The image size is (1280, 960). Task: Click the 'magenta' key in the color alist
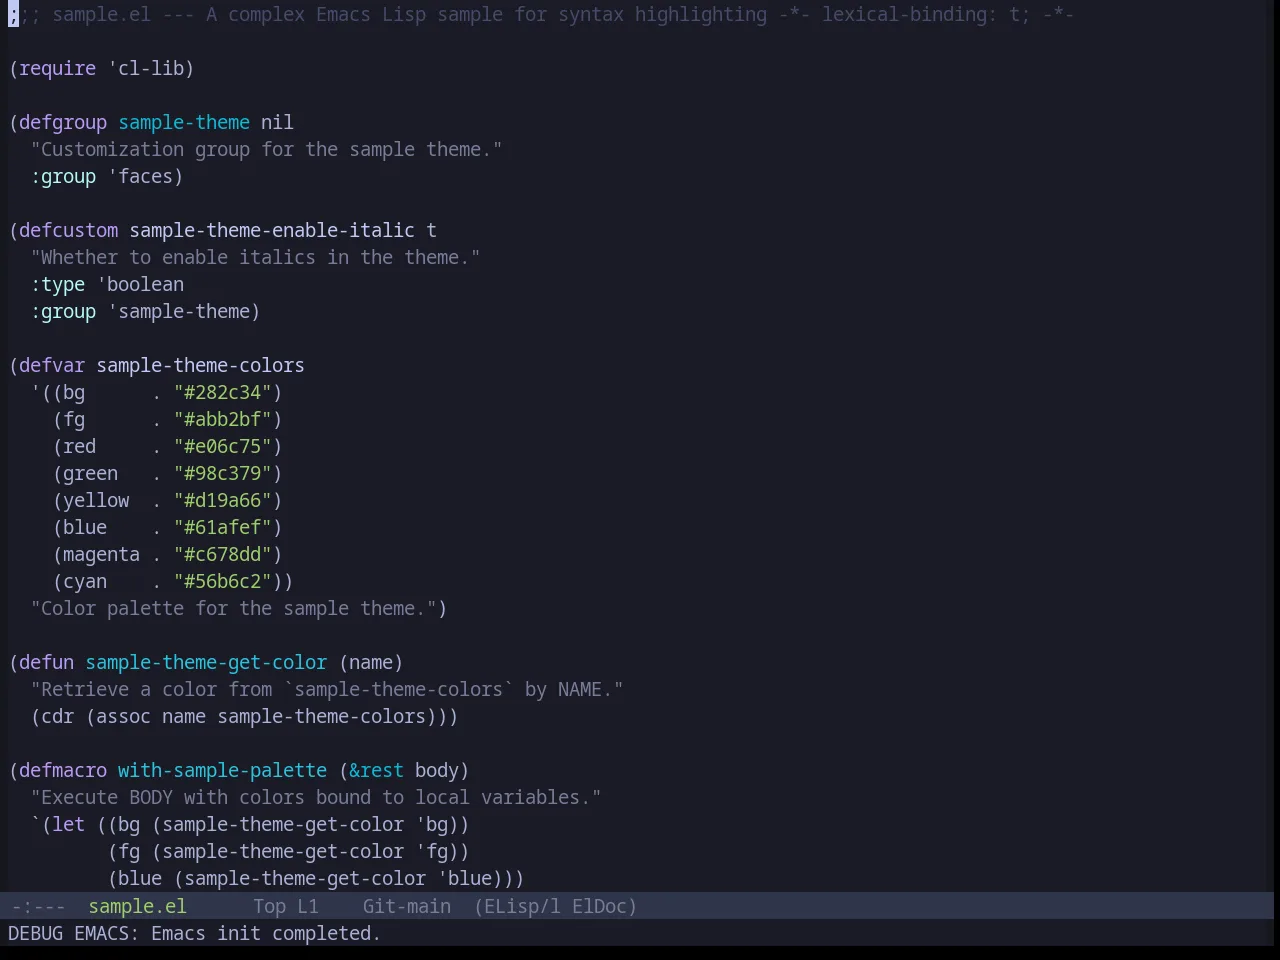point(101,554)
